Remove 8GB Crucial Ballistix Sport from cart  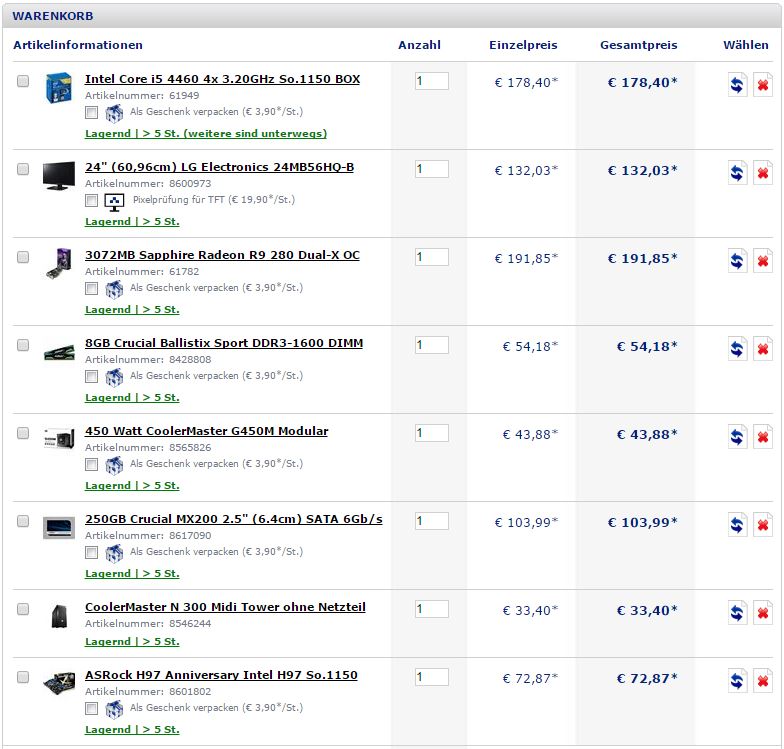(763, 349)
